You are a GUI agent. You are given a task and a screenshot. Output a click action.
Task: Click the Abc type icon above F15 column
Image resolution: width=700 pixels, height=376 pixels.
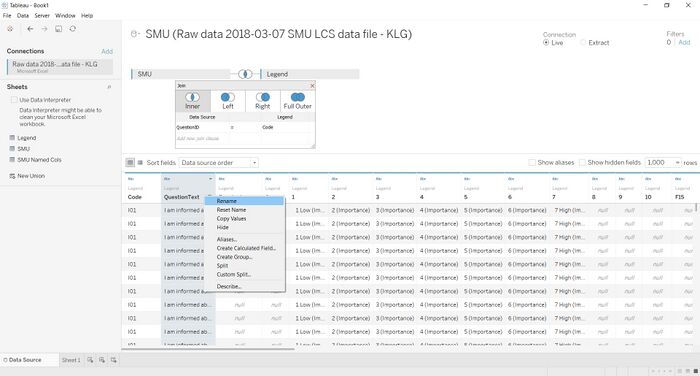678,179
